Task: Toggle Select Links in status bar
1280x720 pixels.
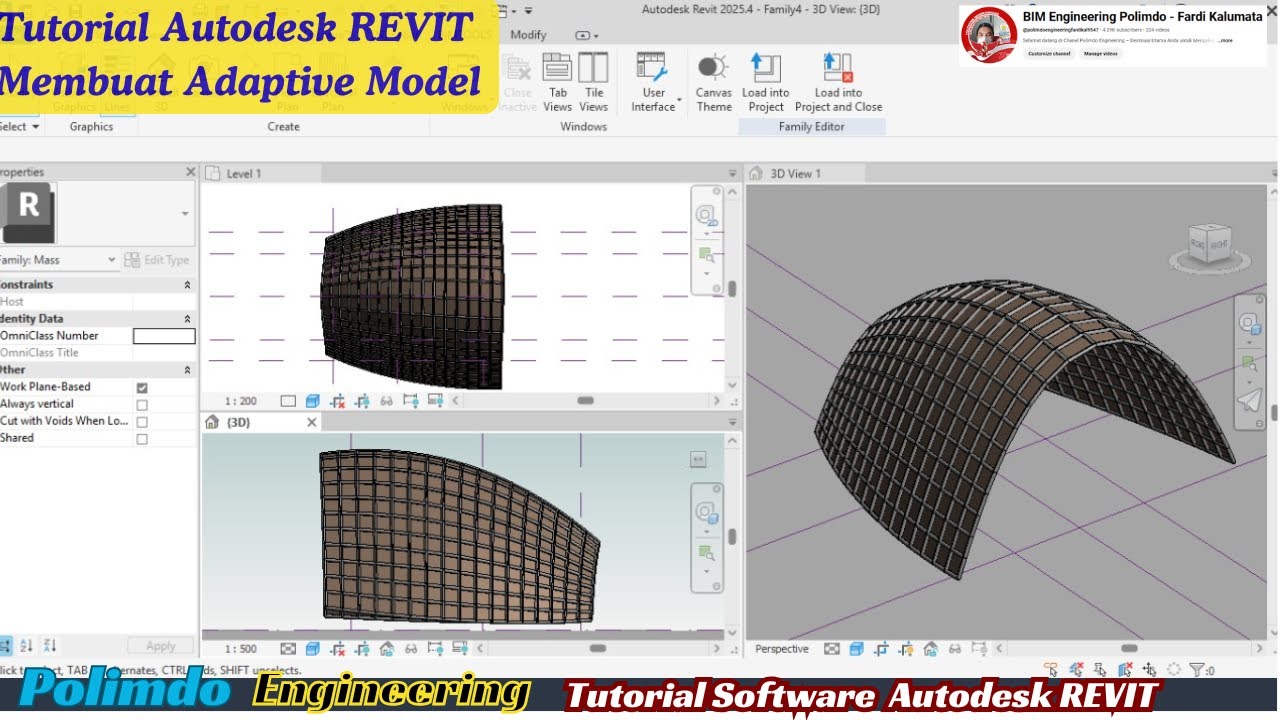Action: tap(1051, 670)
